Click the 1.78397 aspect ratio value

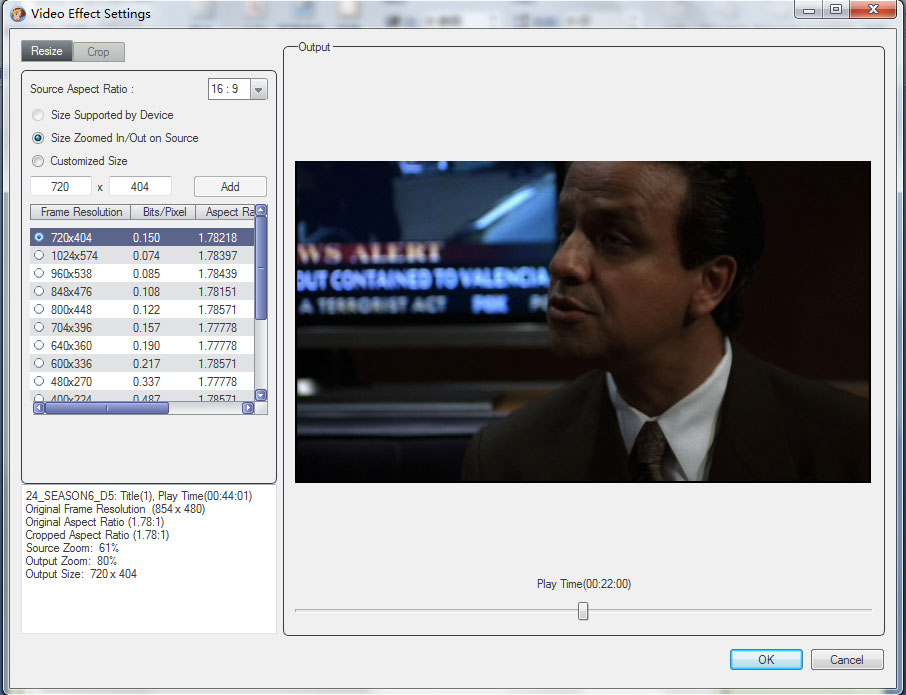(x=217, y=255)
